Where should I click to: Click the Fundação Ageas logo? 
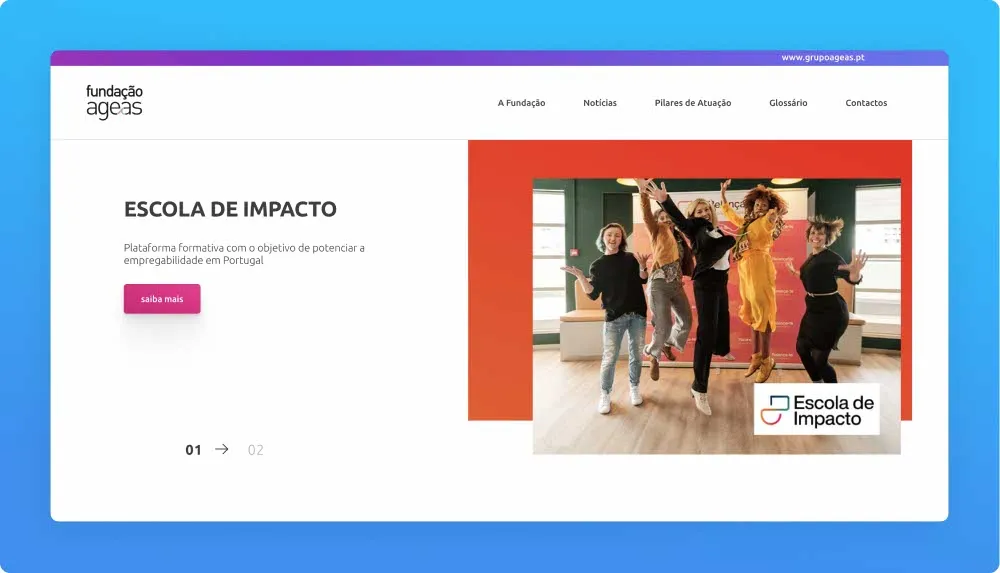tap(114, 102)
